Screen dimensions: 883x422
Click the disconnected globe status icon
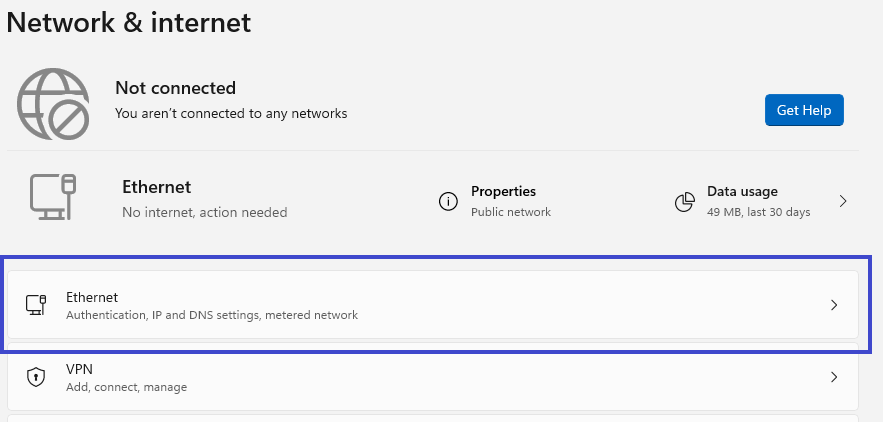coord(52,103)
